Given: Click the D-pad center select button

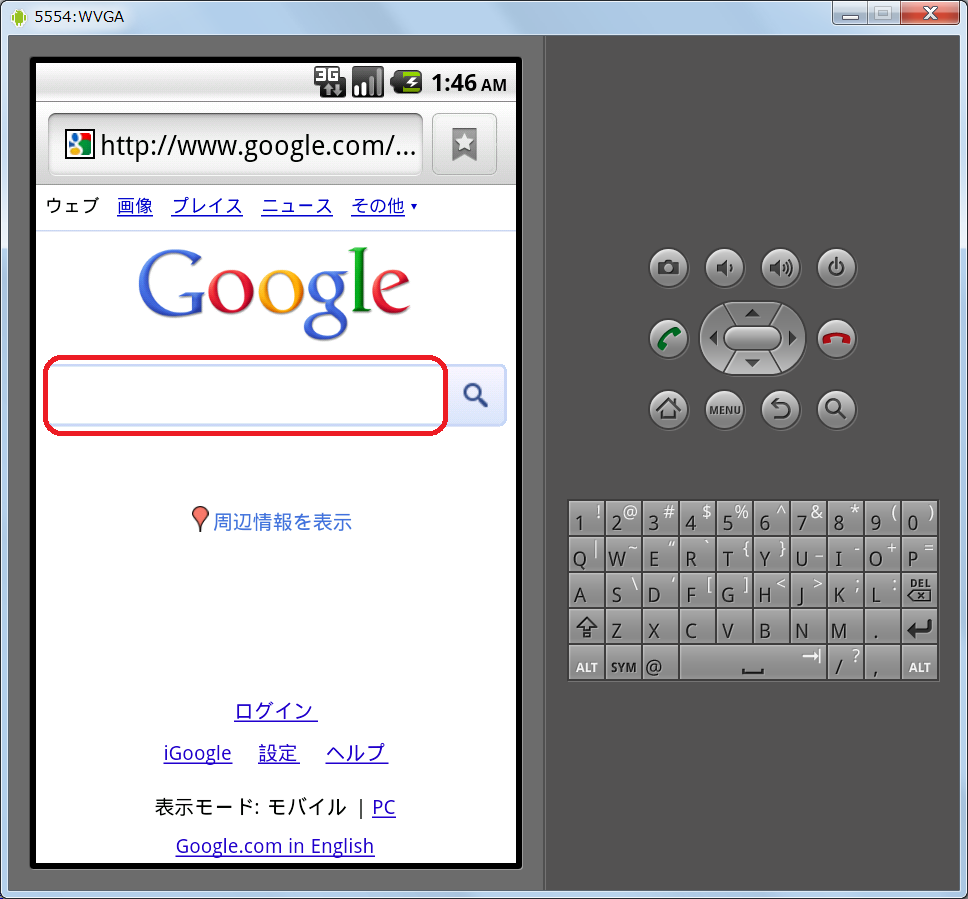Looking at the screenshot, I should [x=753, y=338].
